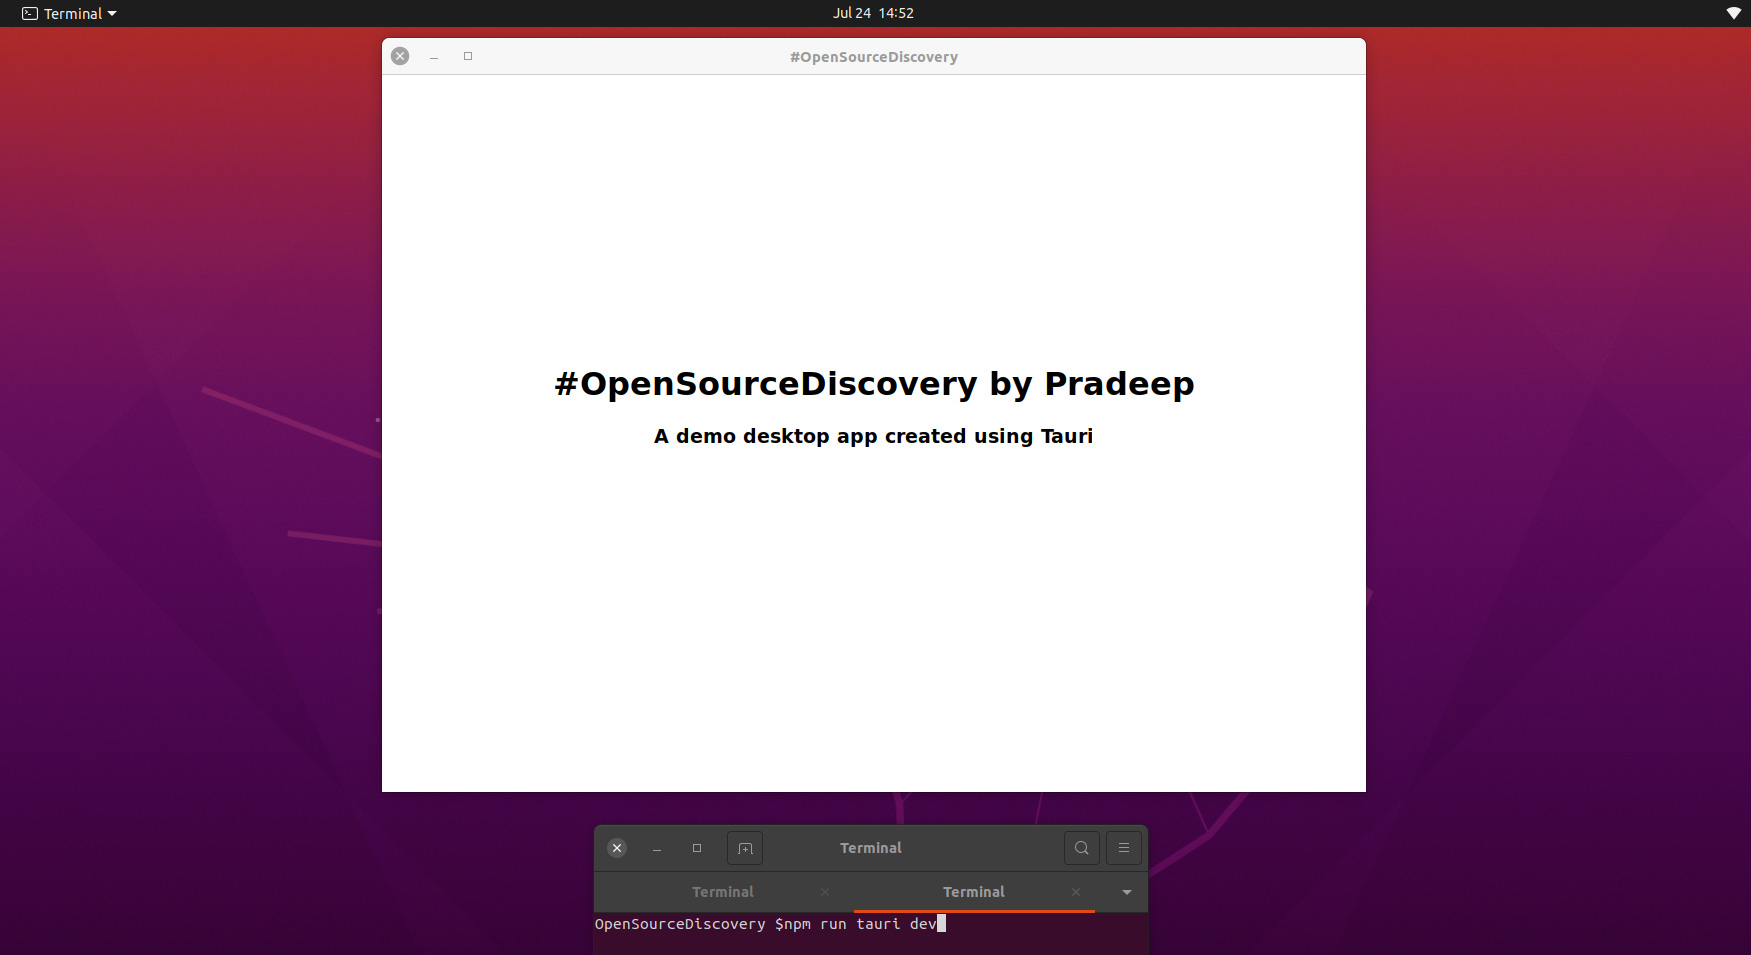Image resolution: width=1751 pixels, height=955 pixels.
Task: Minimize the #OpenSourceDiscovery window
Action: (434, 57)
